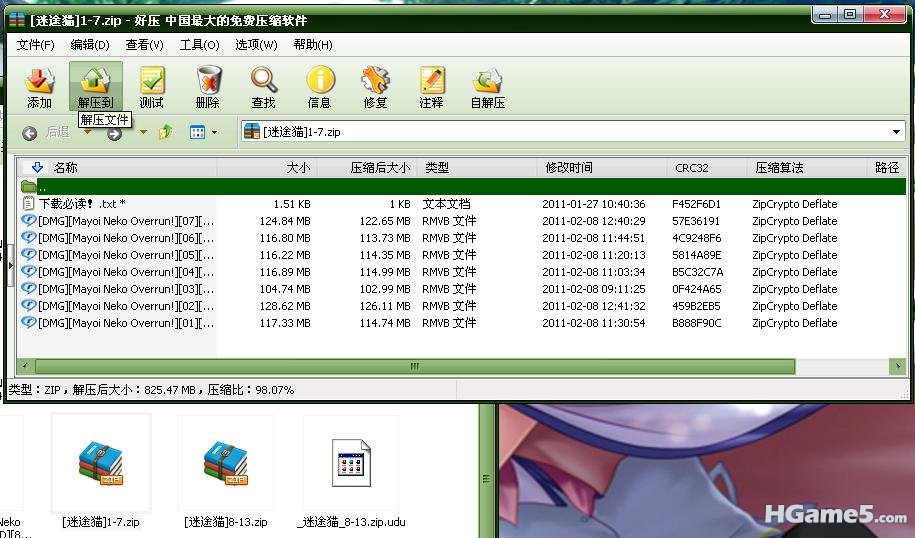Select the 下载必读！.txt file row
The image size is (915, 538).
[x=82, y=204]
